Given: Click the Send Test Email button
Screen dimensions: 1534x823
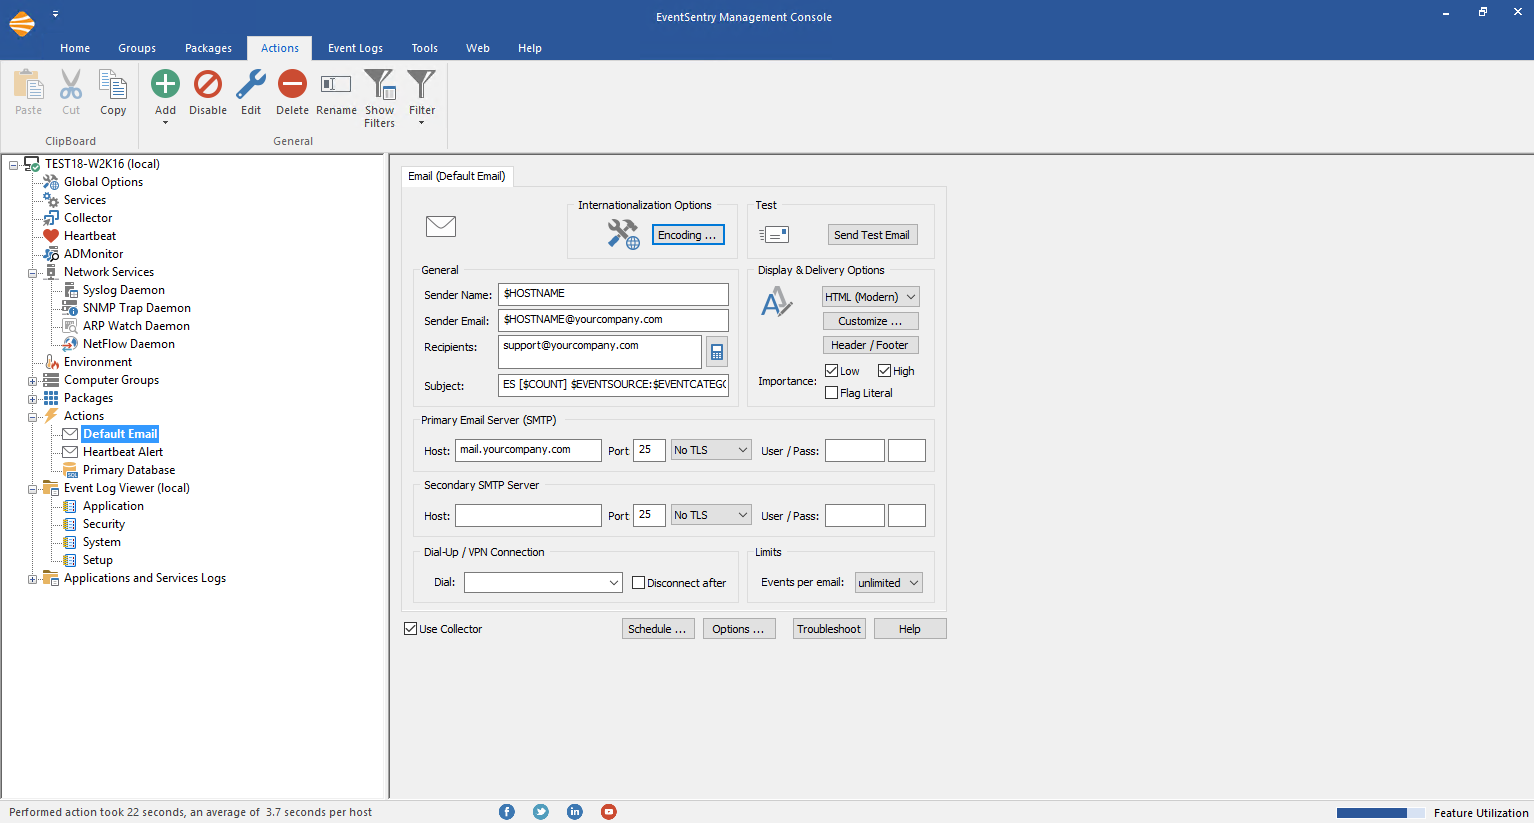Looking at the screenshot, I should tap(872, 235).
